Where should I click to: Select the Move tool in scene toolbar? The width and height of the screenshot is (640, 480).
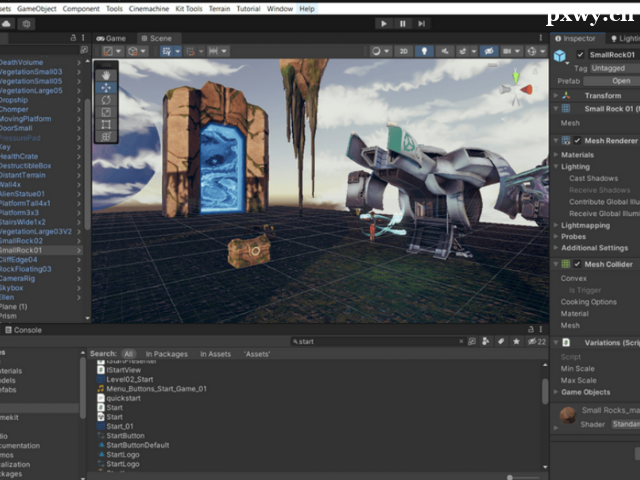tap(107, 87)
